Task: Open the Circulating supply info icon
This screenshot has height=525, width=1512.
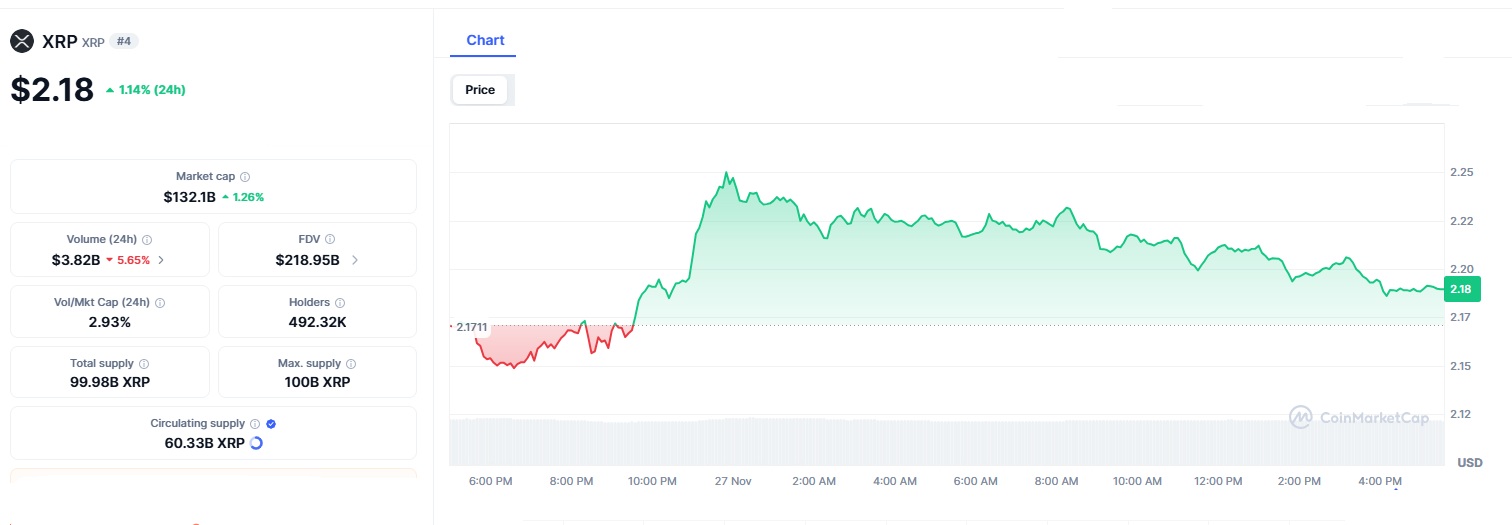Action: point(255,424)
